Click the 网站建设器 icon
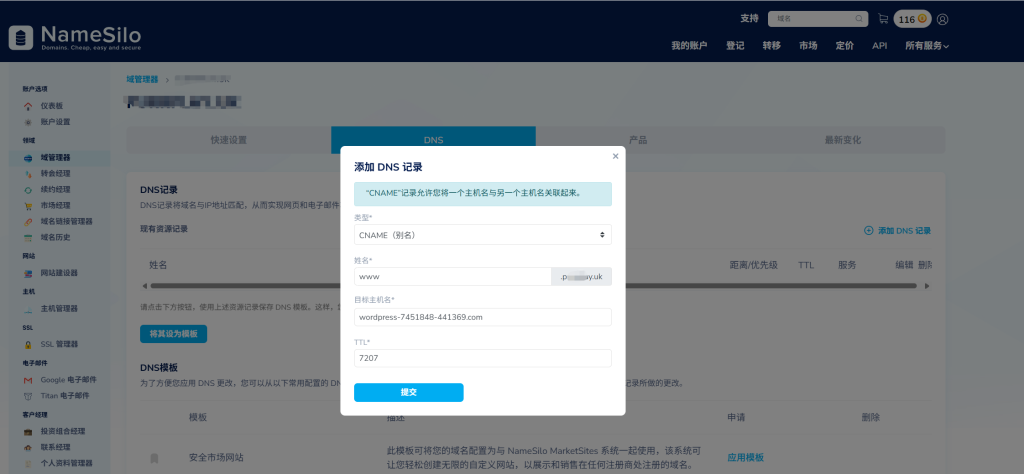This screenshot has width=1024, height=474. coord(27,274)
